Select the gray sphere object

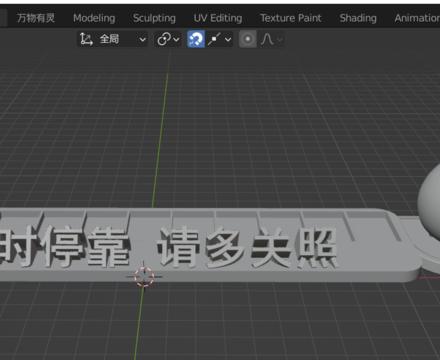point(429,202)
